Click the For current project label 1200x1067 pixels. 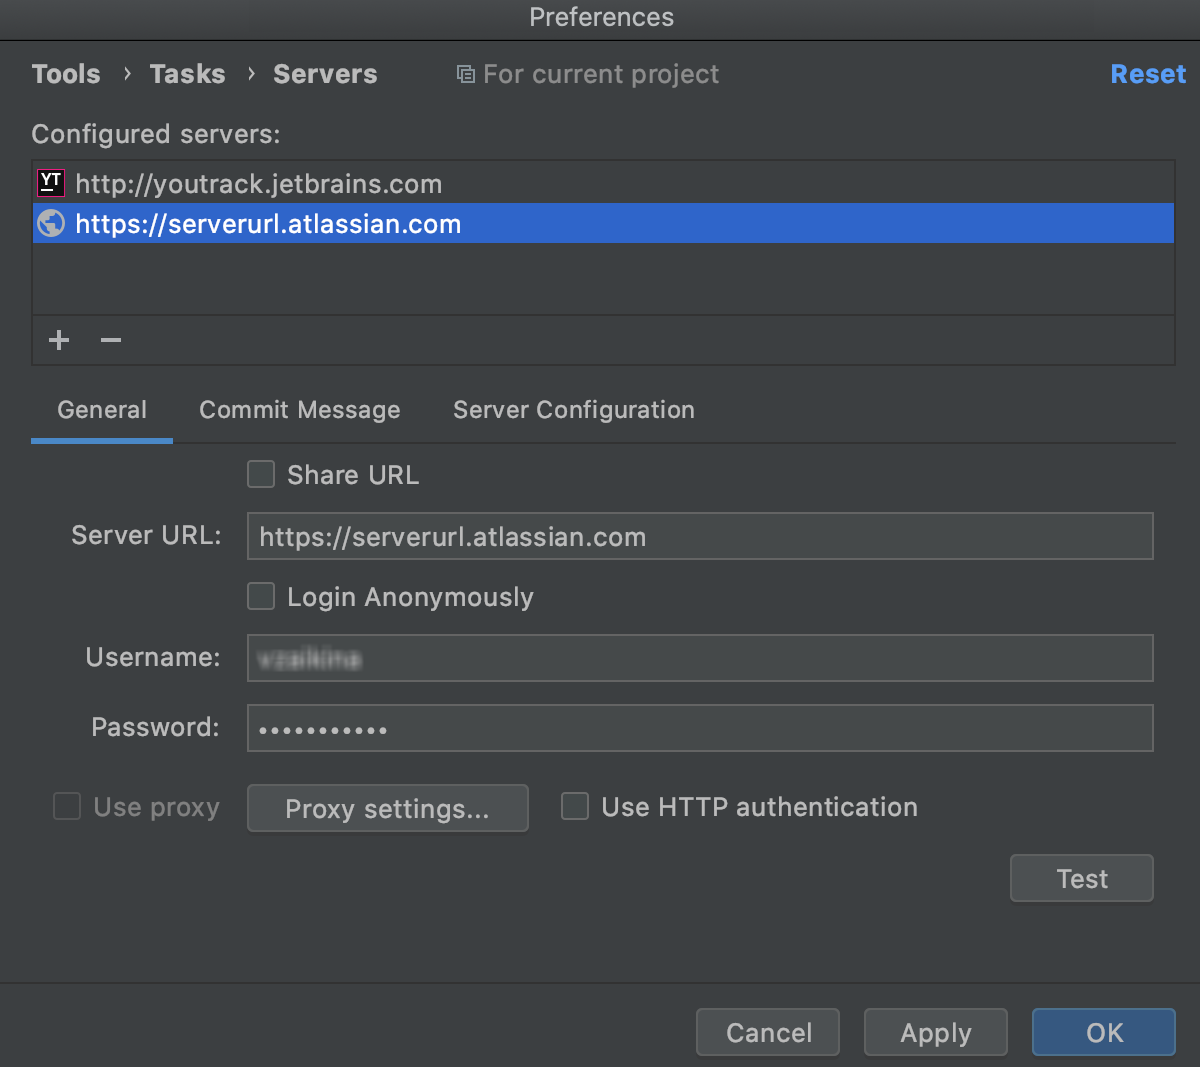(x=601, y=74)
